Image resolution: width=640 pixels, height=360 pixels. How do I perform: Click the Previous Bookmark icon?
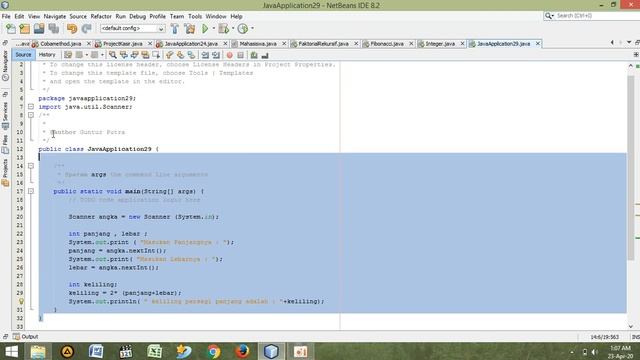click(x=170, y=55)
